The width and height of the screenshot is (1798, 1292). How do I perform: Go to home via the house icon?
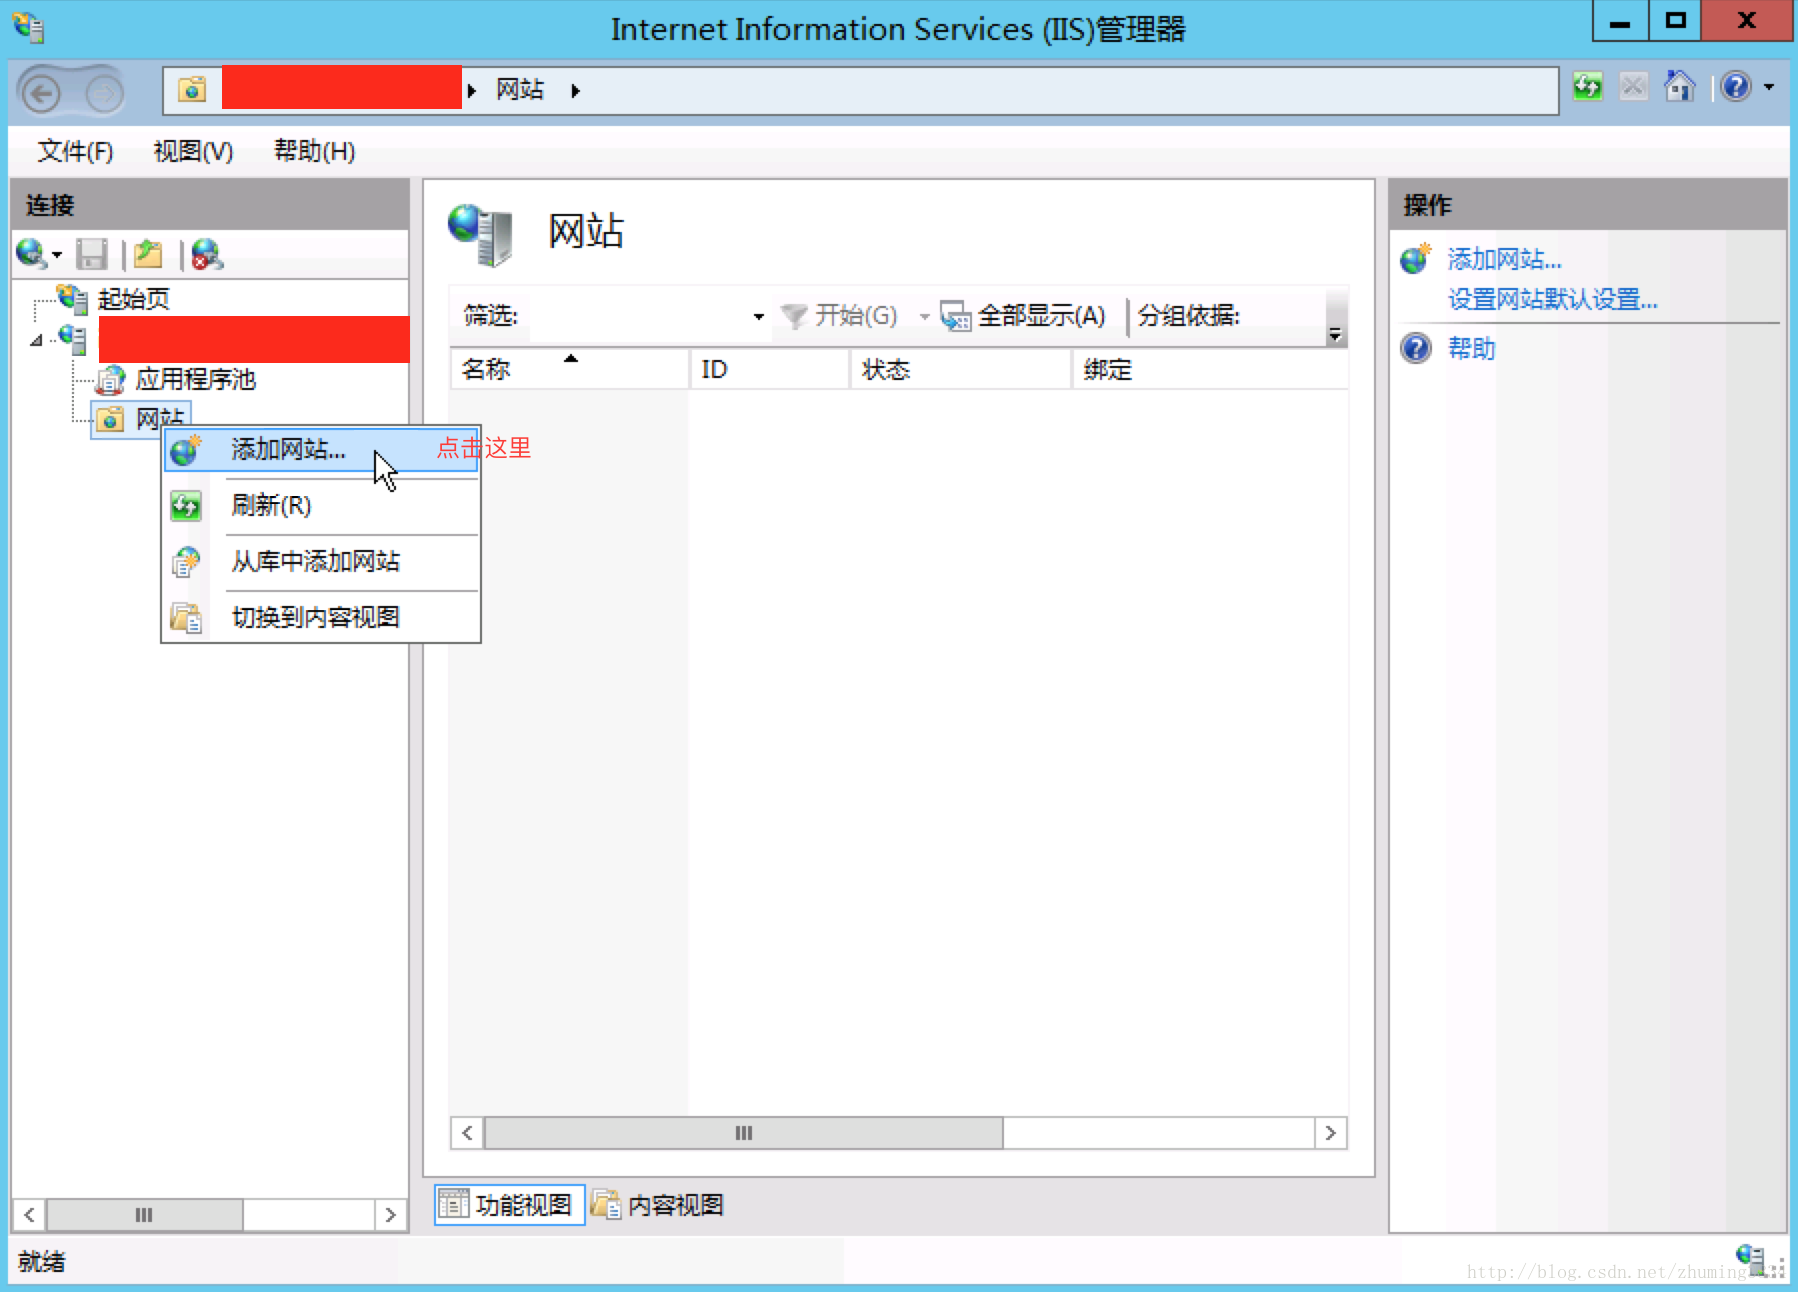coord(1679,87)
